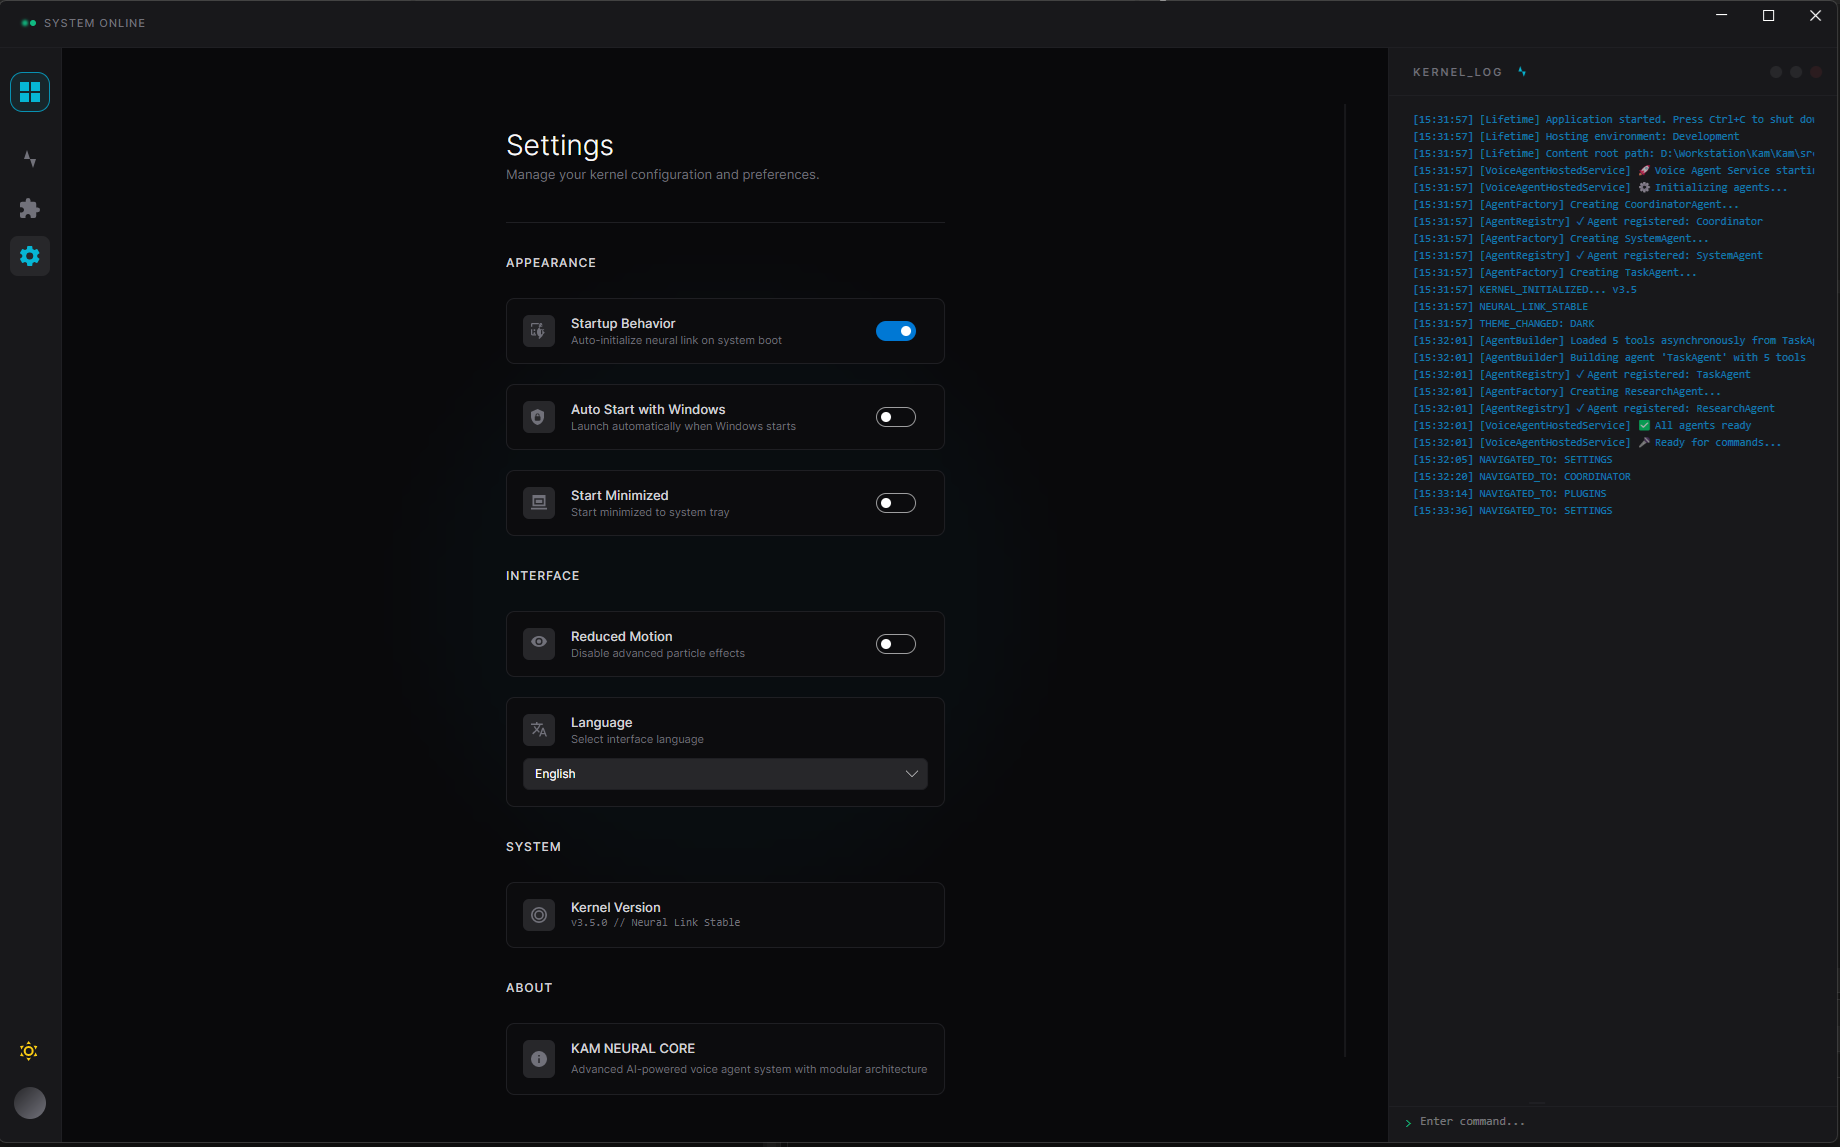This screenshot has width=1840, height=1147.
Task: Click the INTERFACE section heading
Action: [x=543, y=576]
